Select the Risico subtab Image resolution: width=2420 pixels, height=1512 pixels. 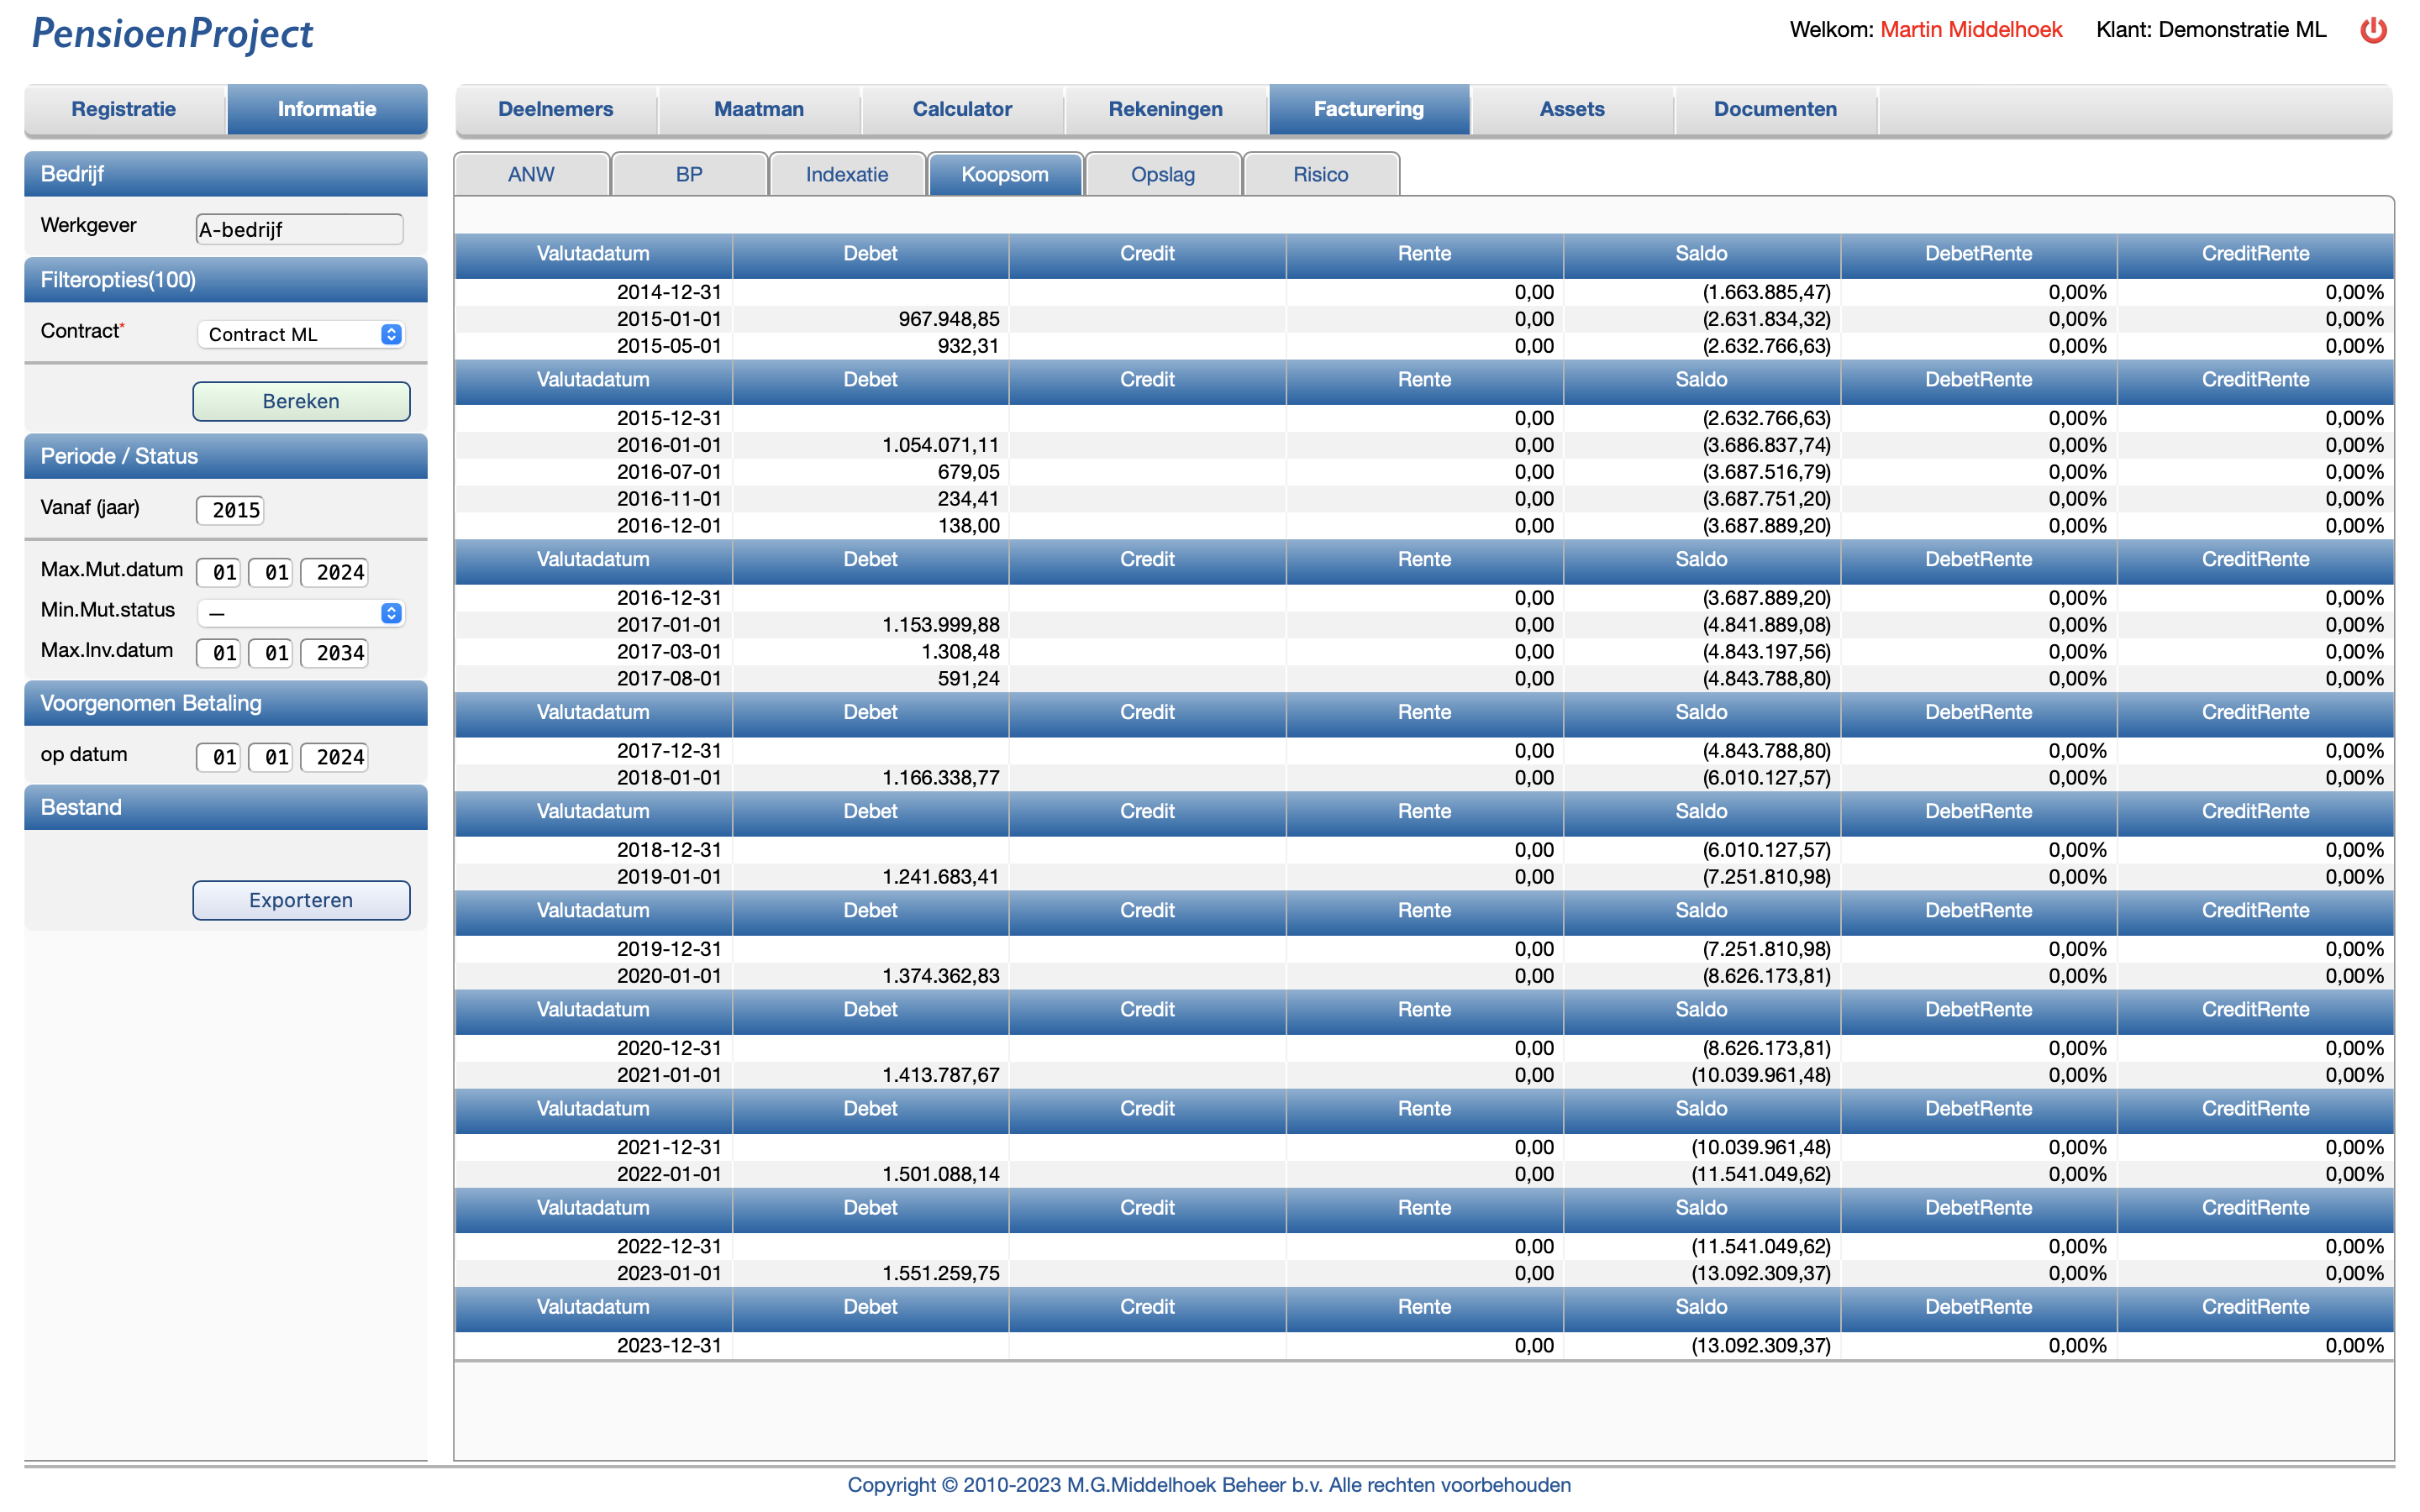pyautogui.click(x=1320, y=174)
